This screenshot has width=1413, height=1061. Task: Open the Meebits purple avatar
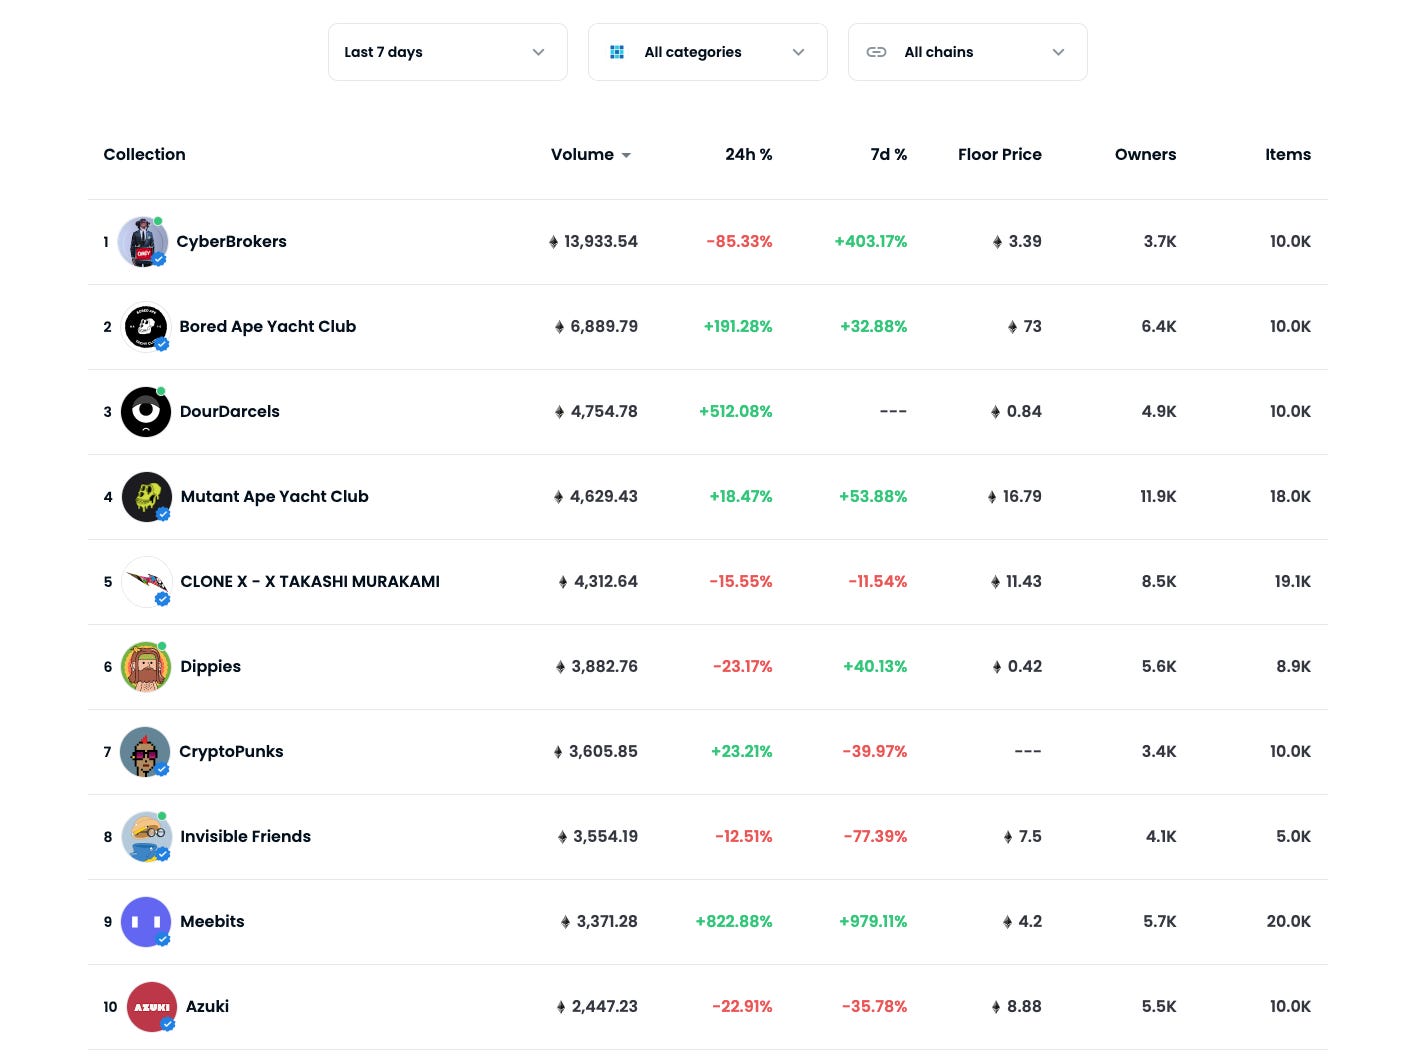[x=146, y=922]
